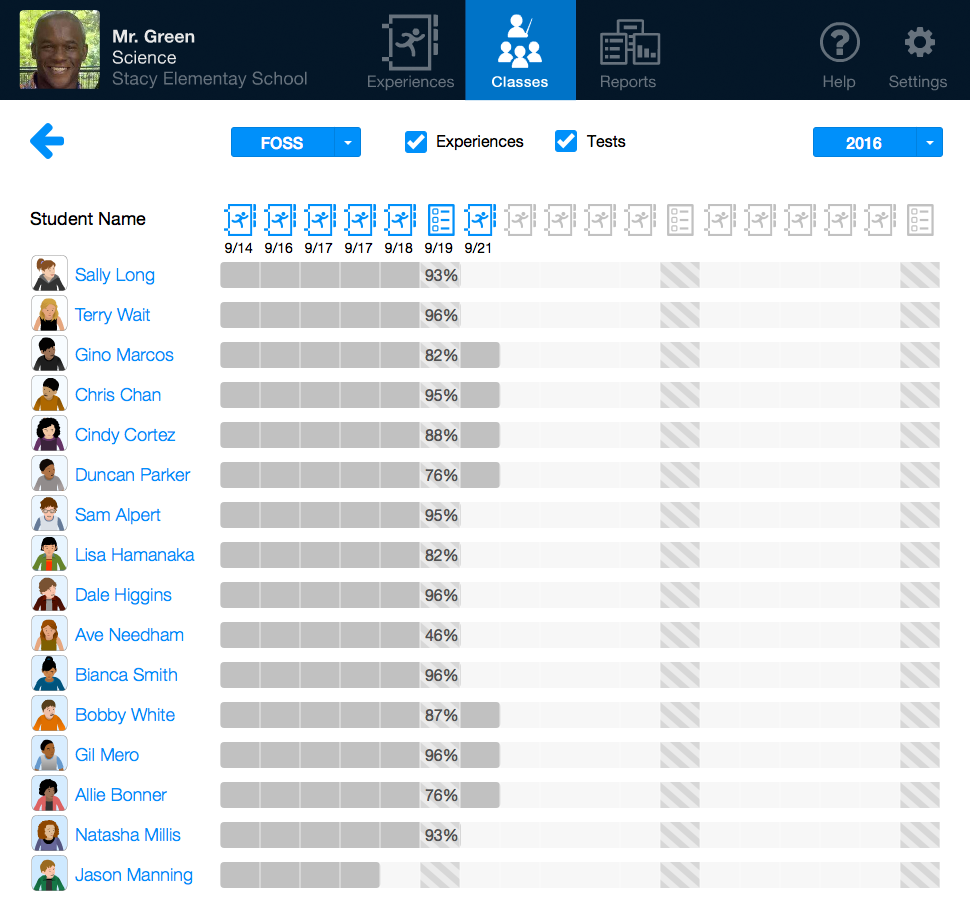970x900 pixels.
Task: Click Natasha Millis's avatar
Action: [49, 833]
